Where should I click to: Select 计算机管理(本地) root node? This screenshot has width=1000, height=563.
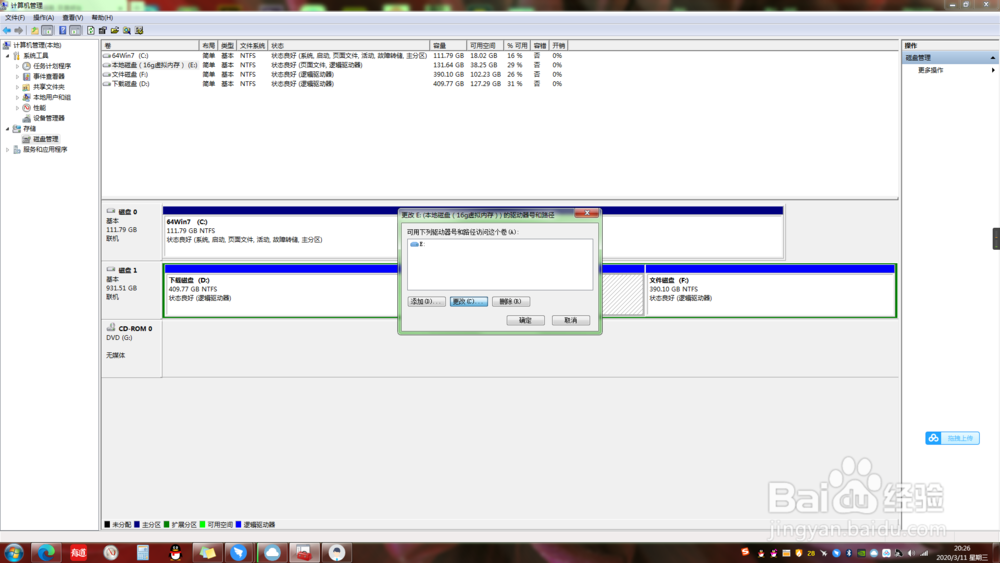pos(37,45)
